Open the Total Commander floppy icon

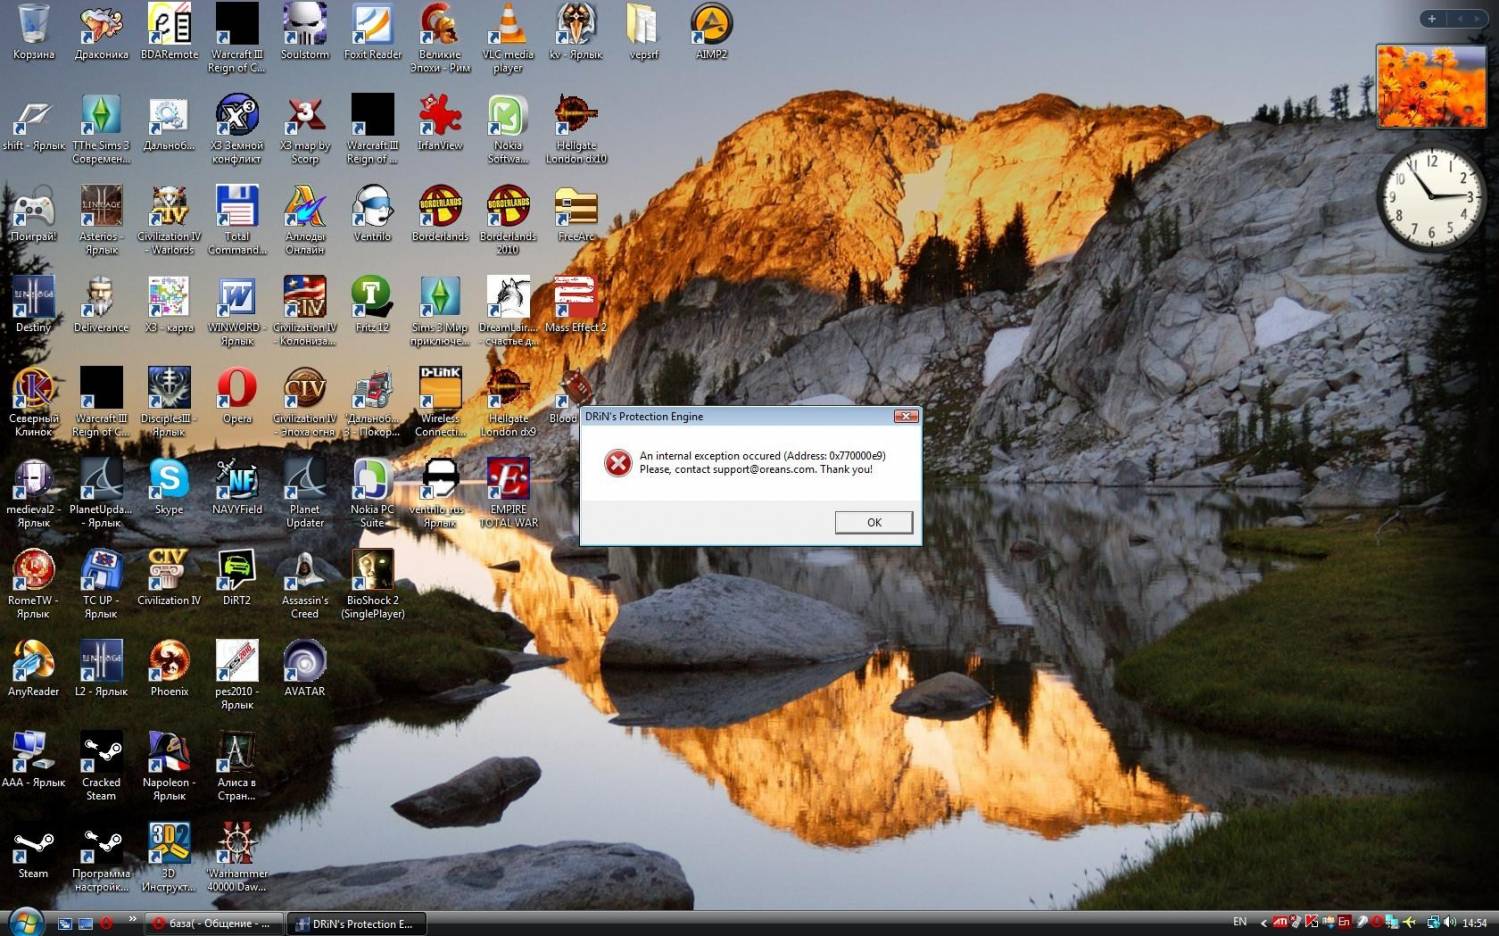pyautogui.click(x=237, y=207)
